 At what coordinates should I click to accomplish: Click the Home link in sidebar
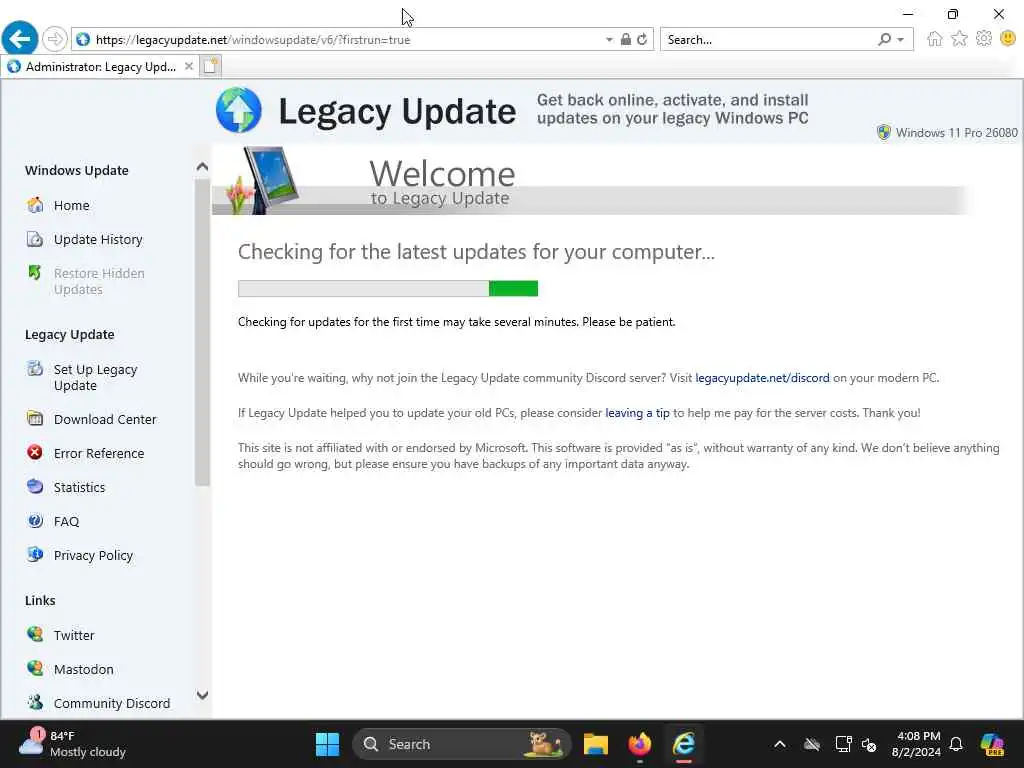click(x=71, y=206)
